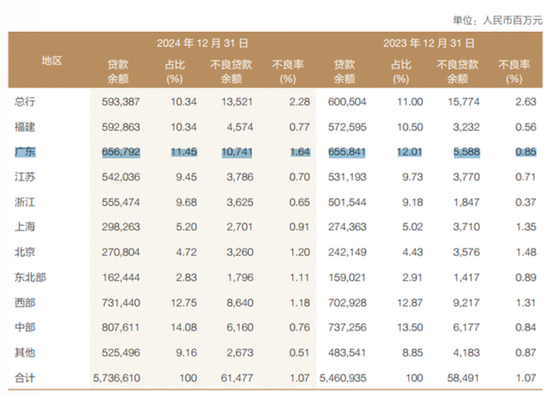Viewport: 550px width, 395px height.
Task: Click 2023 total 5,460,935
Action: coord(343,378)
